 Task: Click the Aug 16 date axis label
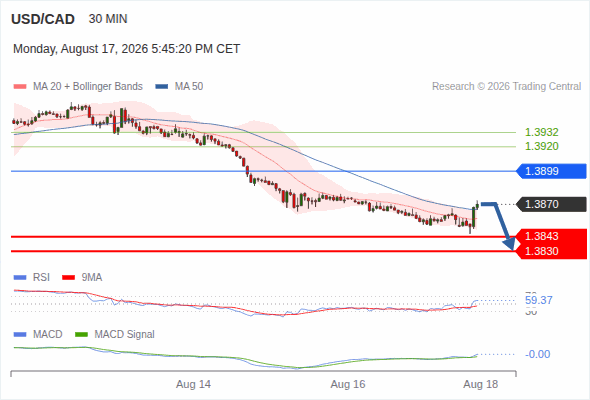(x=348, y=384)
